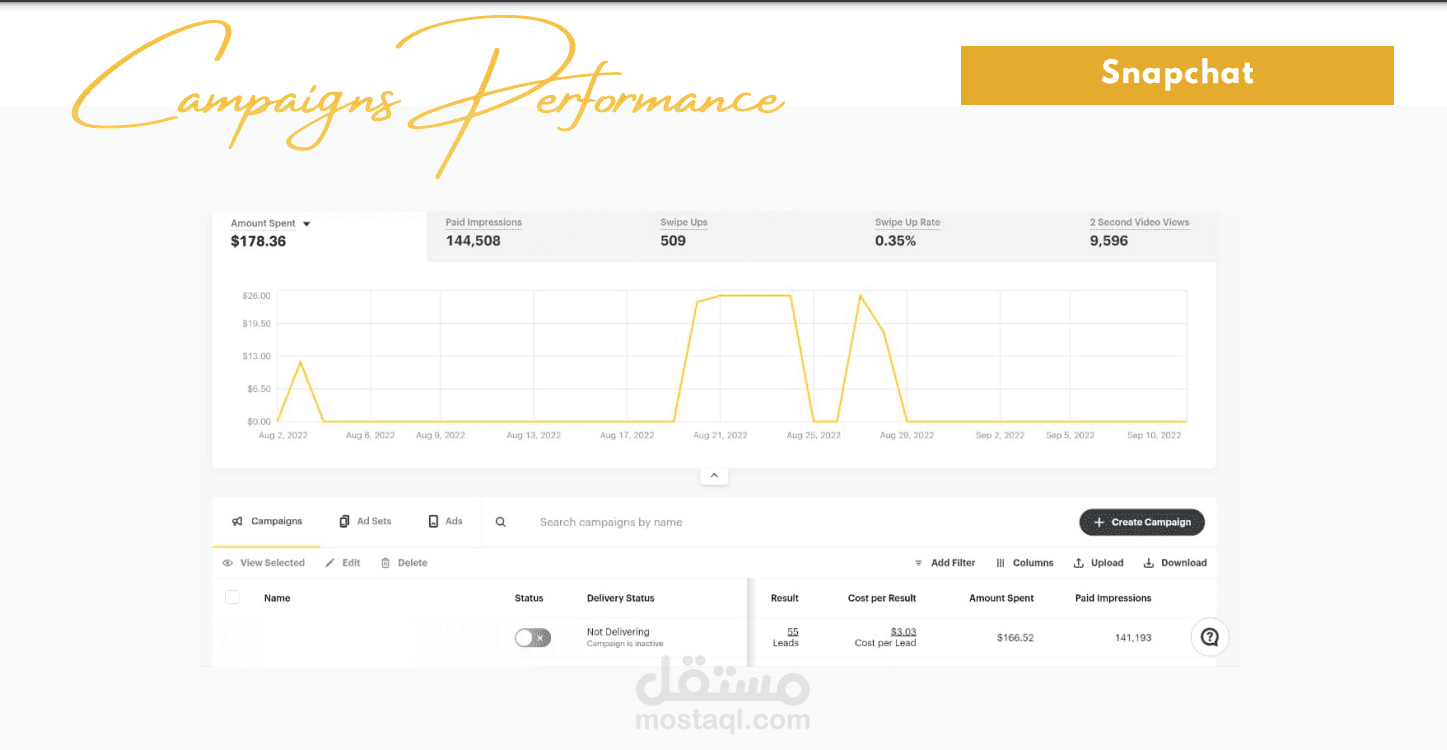This screenshot has height=750, width=1447.
Task: Focus the Search campaigns by name field
Action: 611,522
